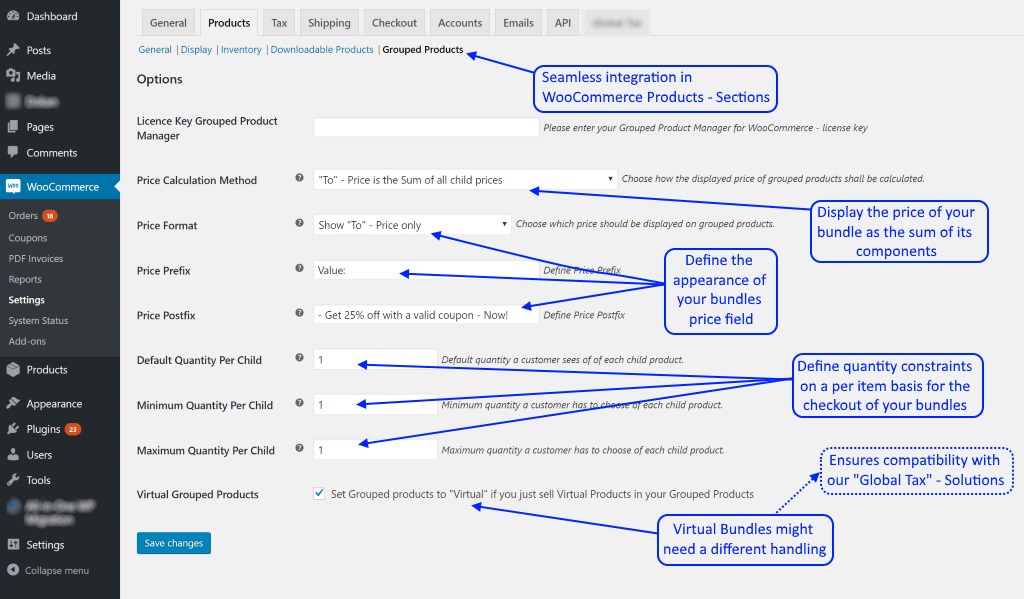The width and height of the screenshot is (1024, 599).
Task: Open Add-ons submenu item
Action: point(27,341)
